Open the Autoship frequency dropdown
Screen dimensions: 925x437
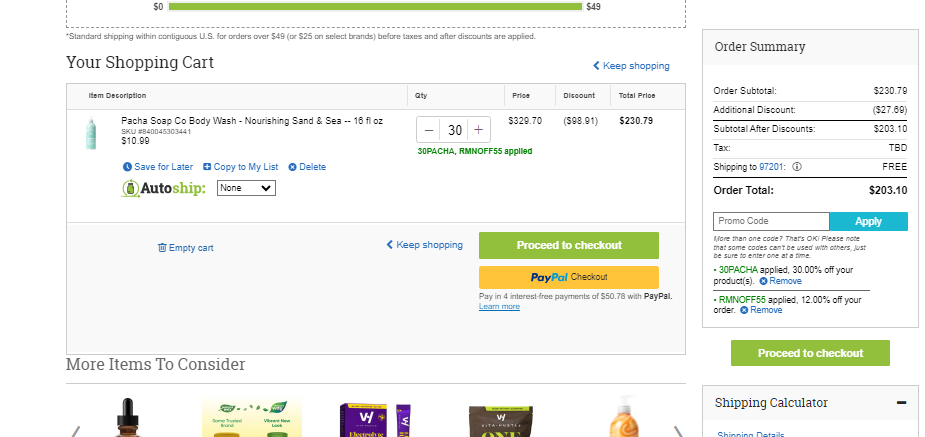click(x=246, y=188)
